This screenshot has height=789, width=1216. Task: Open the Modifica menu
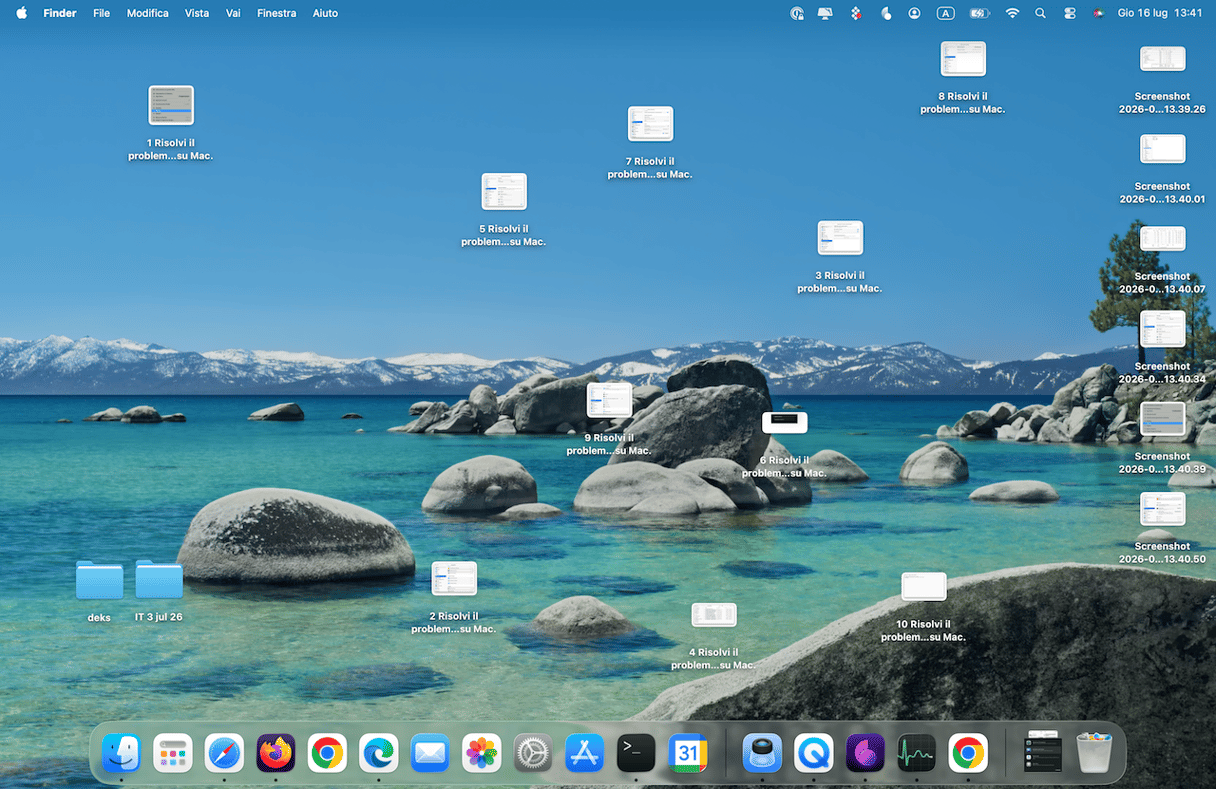pyautogui.click(x=148, y=13)
